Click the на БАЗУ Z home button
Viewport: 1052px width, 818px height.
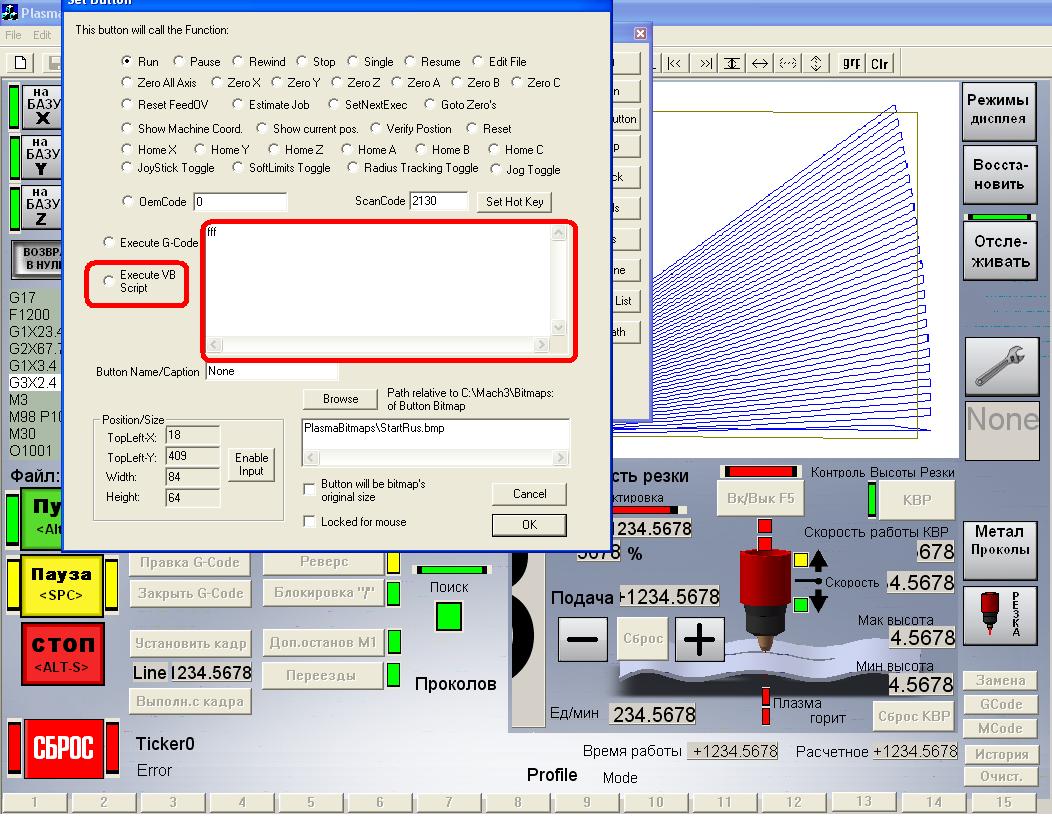point(42,207)
